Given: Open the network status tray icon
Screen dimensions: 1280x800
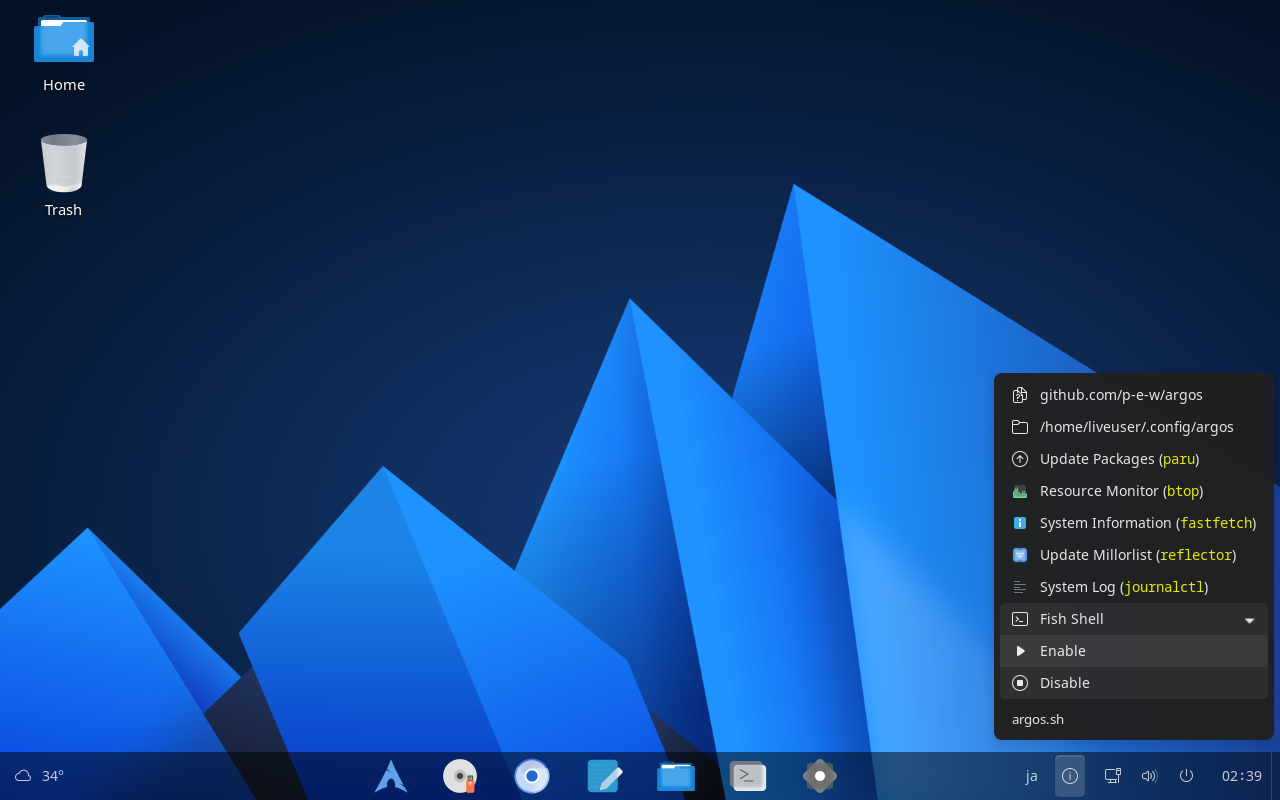Looking at the screenshot, I should [1112, 776].
